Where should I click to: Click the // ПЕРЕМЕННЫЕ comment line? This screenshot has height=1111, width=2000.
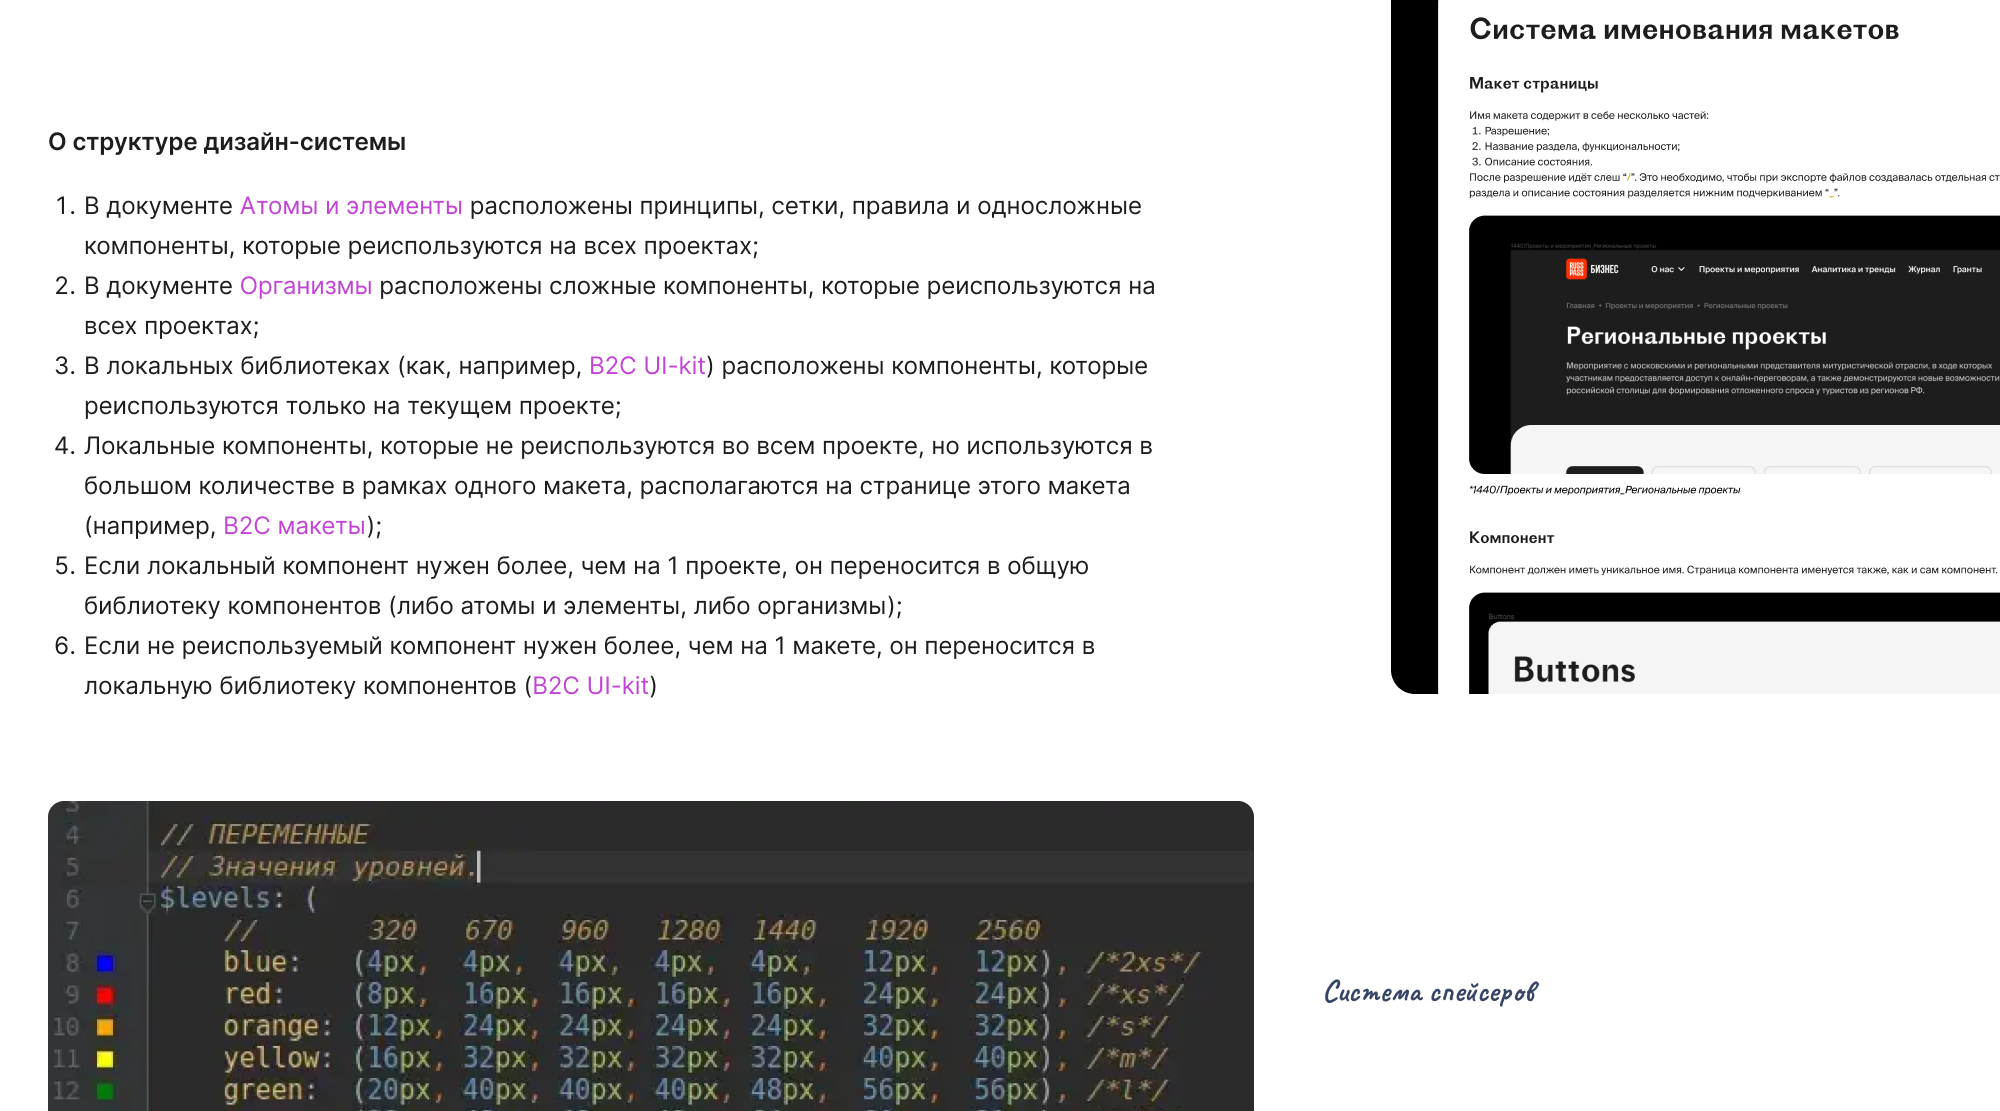(264, 835)
